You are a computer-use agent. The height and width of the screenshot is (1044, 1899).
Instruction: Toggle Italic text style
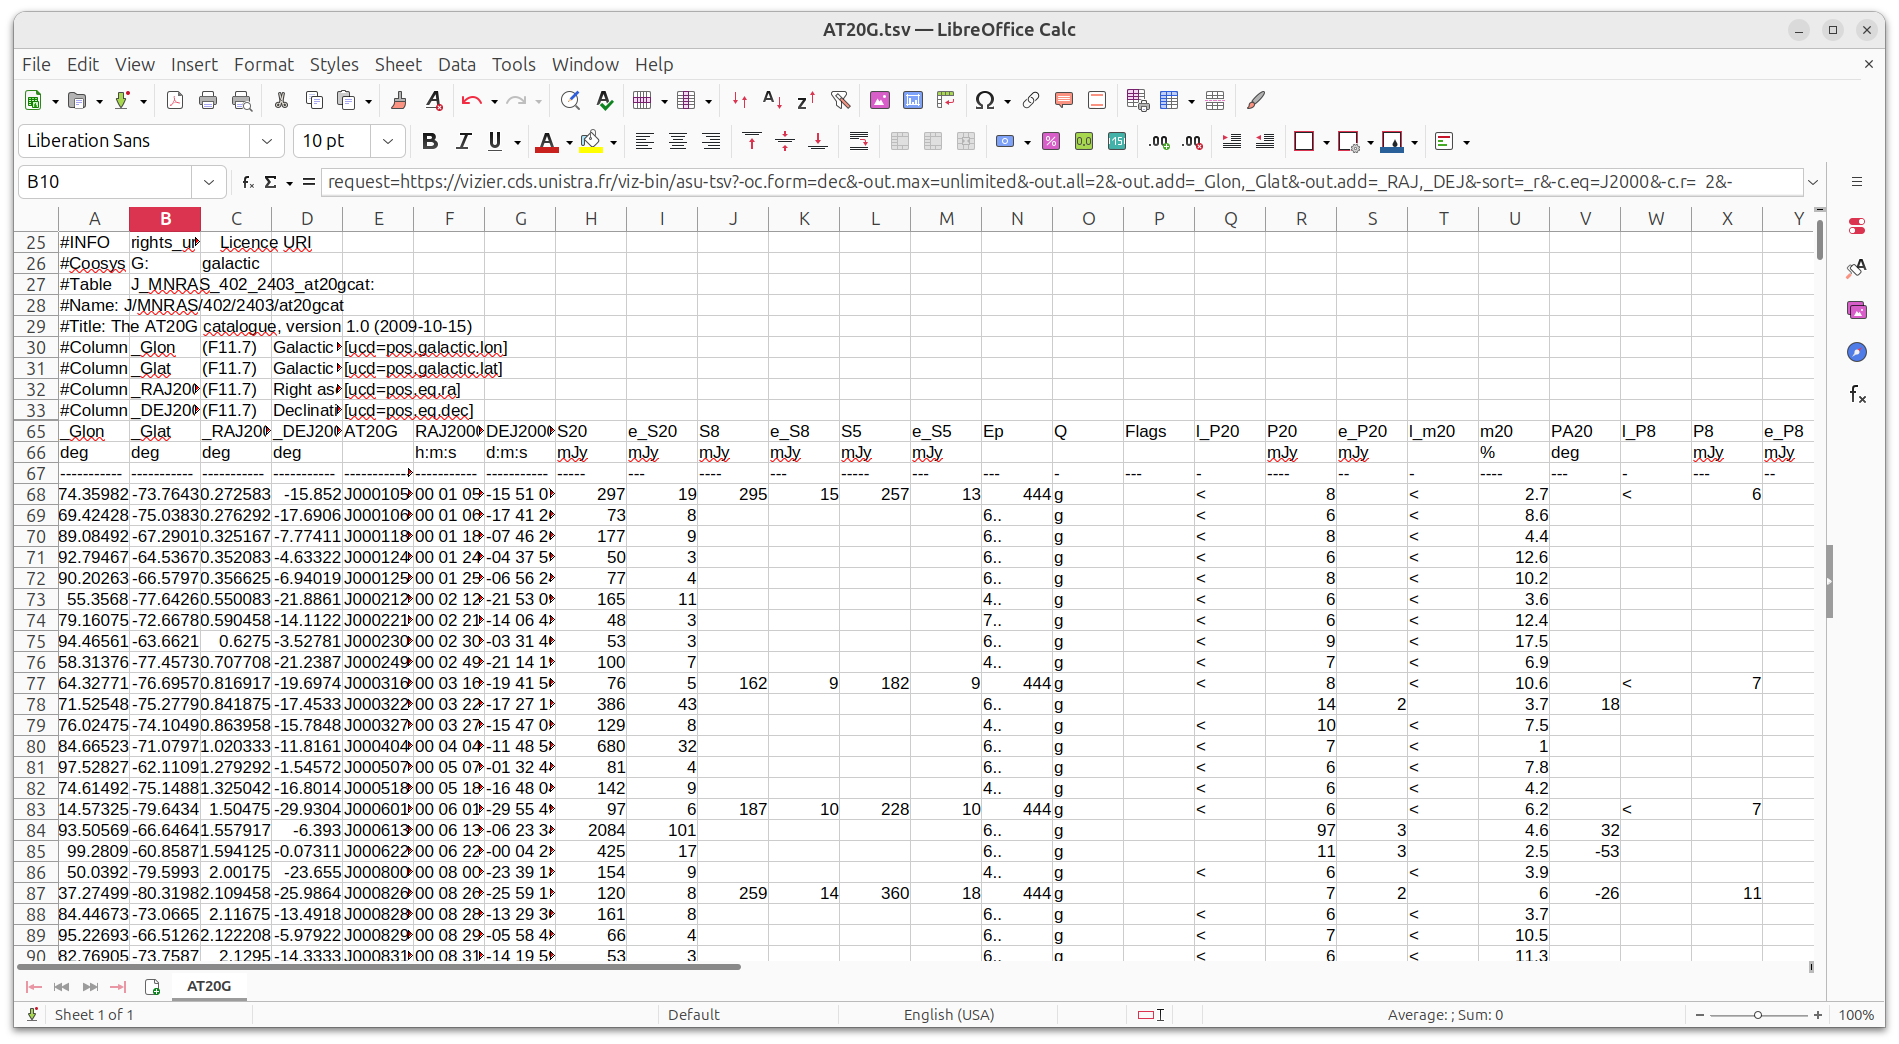pyautogui.click(x=463, y=141)
